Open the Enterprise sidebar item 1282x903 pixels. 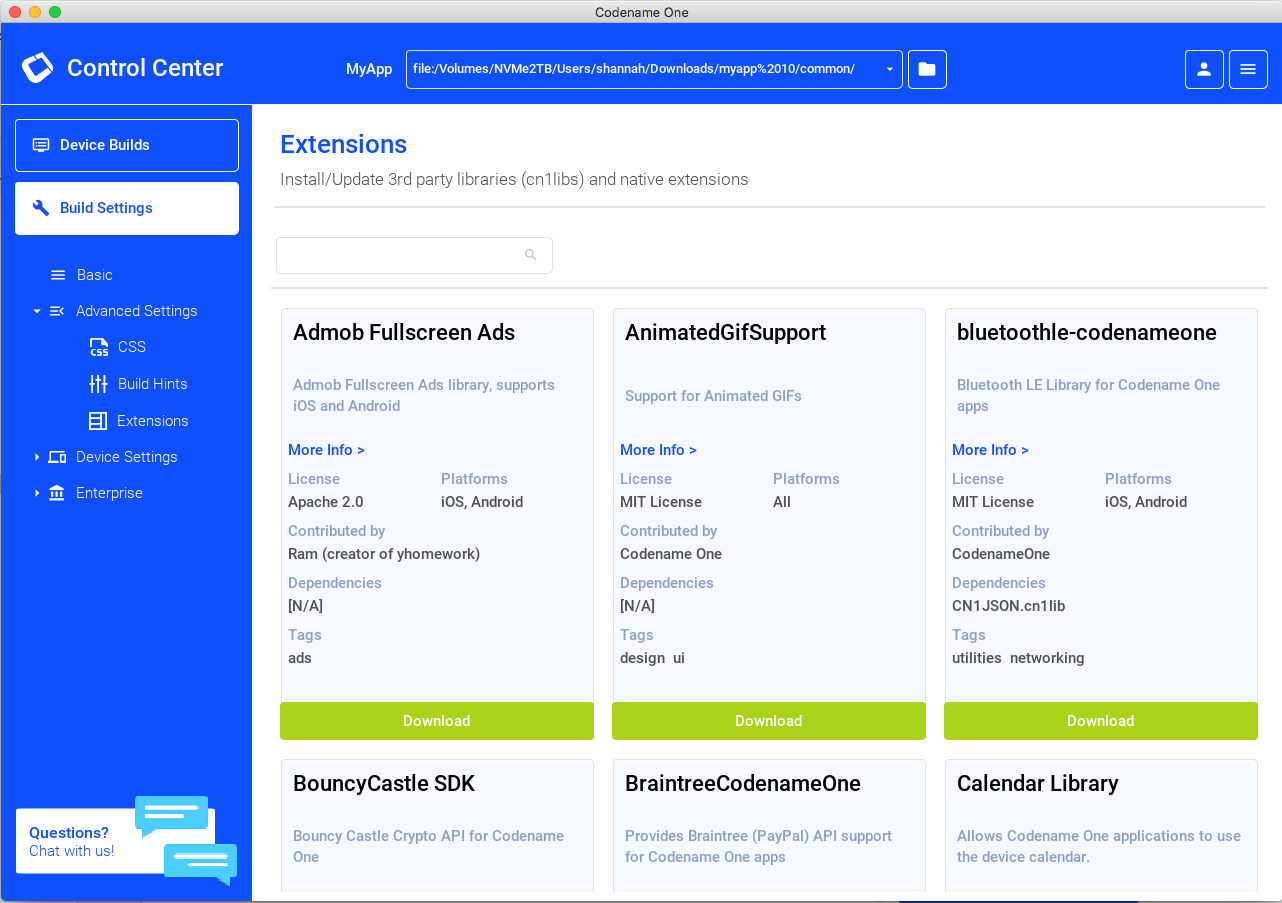[109, 493]
